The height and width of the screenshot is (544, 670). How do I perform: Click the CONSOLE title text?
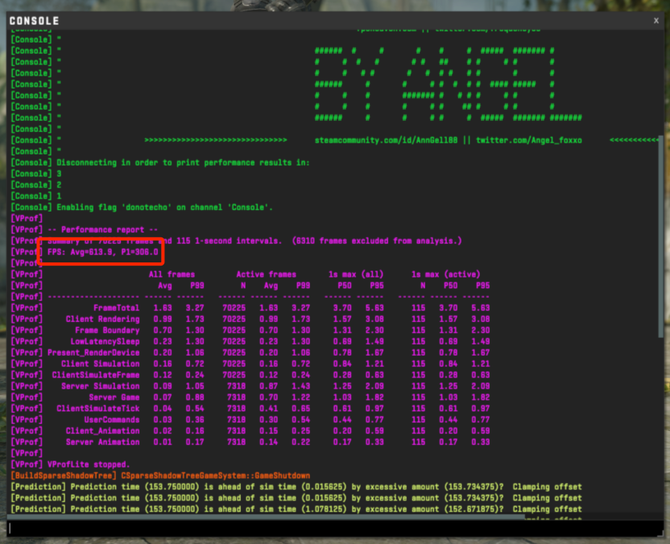click(x=34, y=21)
